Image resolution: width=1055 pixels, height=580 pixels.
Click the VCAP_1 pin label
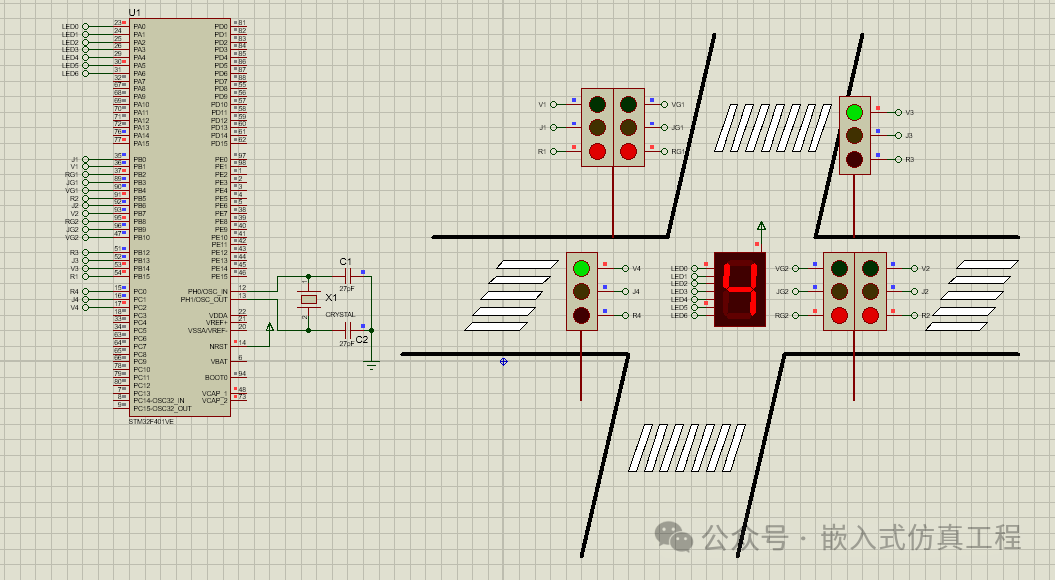(x=215, y=393)
